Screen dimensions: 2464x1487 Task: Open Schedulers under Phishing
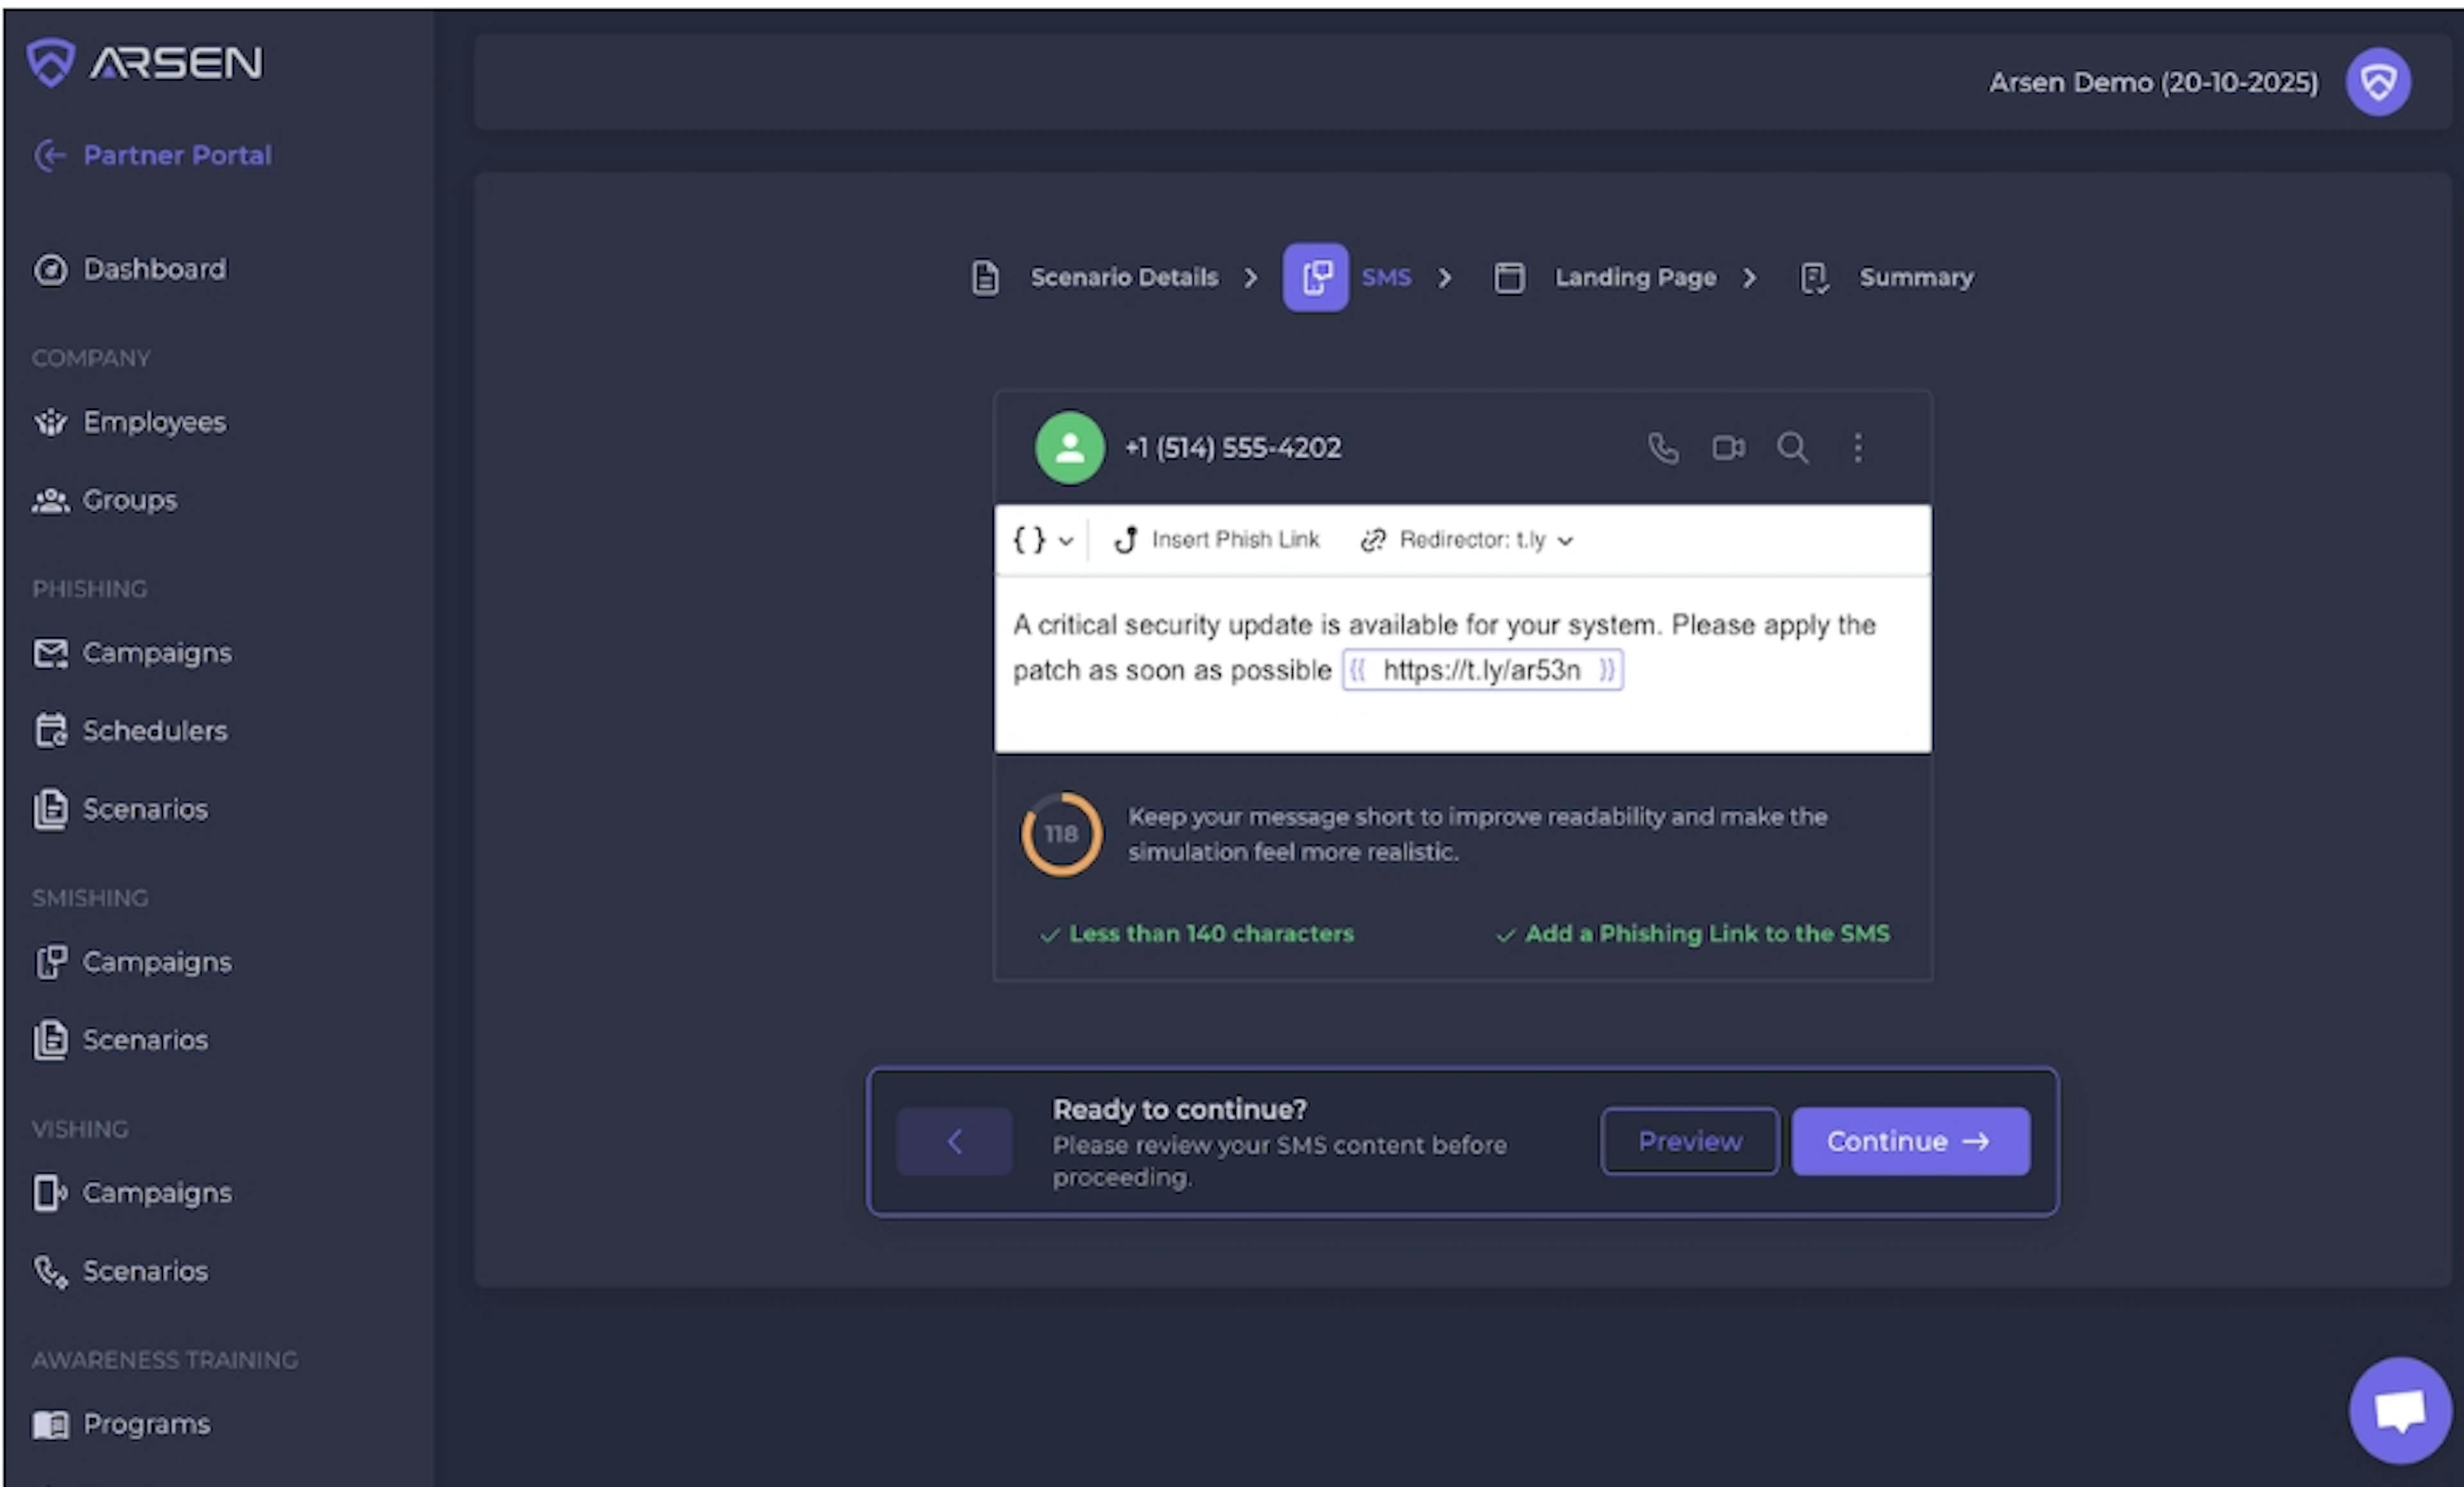[154, 731]
